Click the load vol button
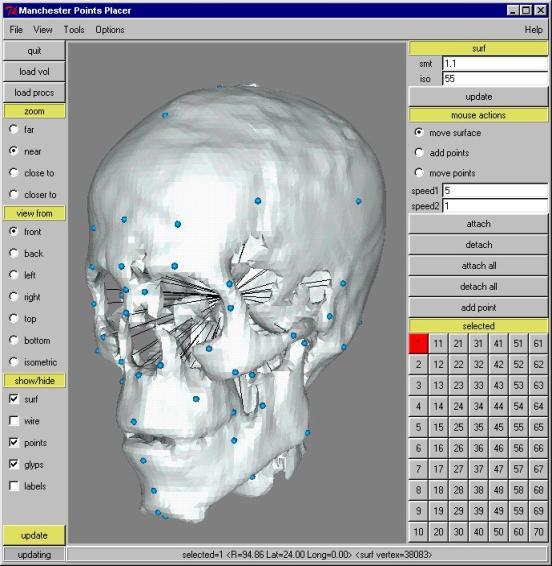This screenshot has height=566, width=552. [x=34, y=71]
